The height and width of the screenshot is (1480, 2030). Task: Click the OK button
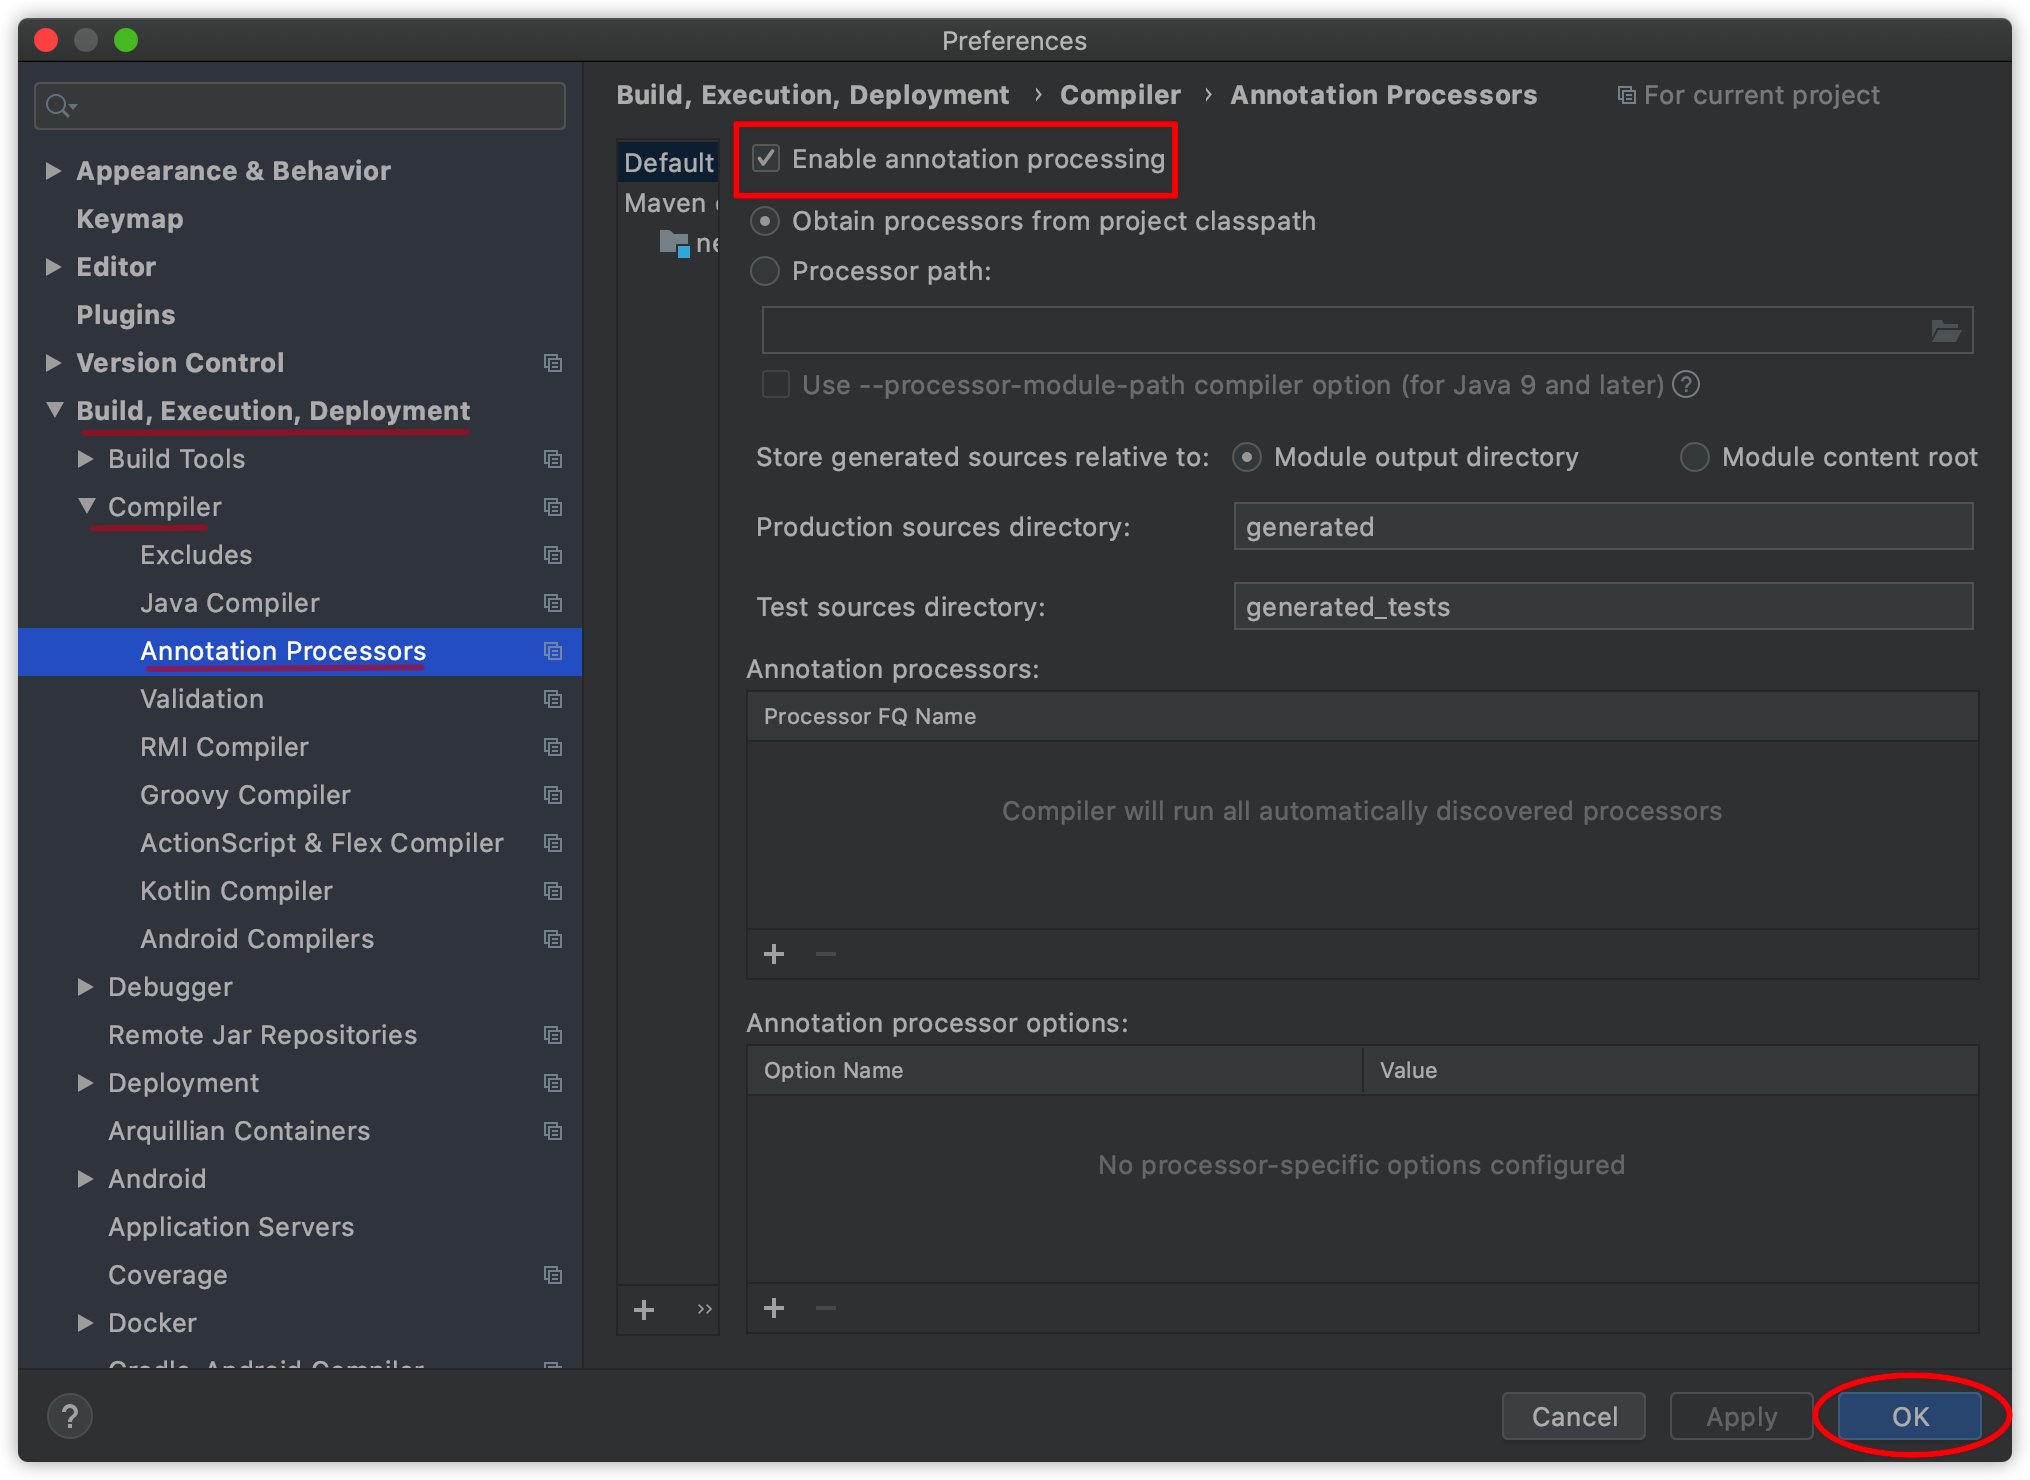coord(1910,1416)
